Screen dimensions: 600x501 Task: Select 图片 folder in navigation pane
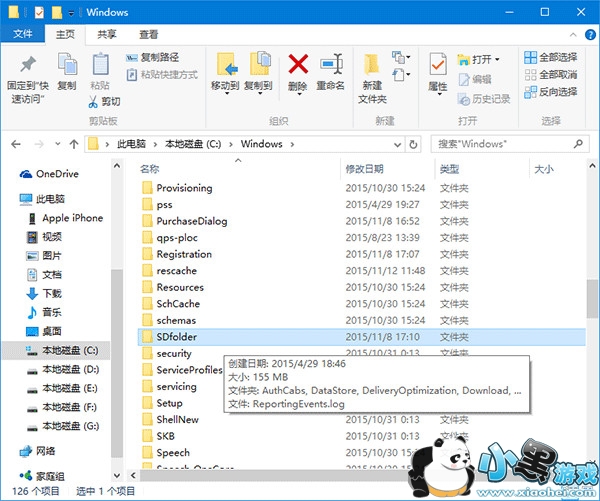pyautogui.click(x=44, y=256)
